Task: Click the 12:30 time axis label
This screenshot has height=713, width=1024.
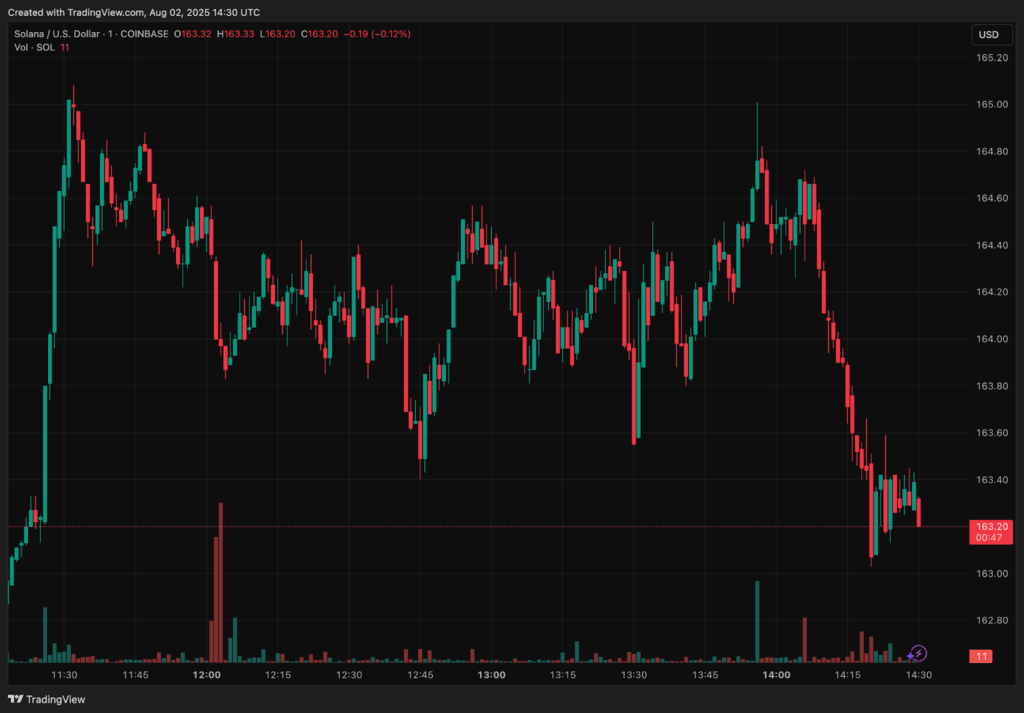Action: pyautogui.click(x=349, y=675)
